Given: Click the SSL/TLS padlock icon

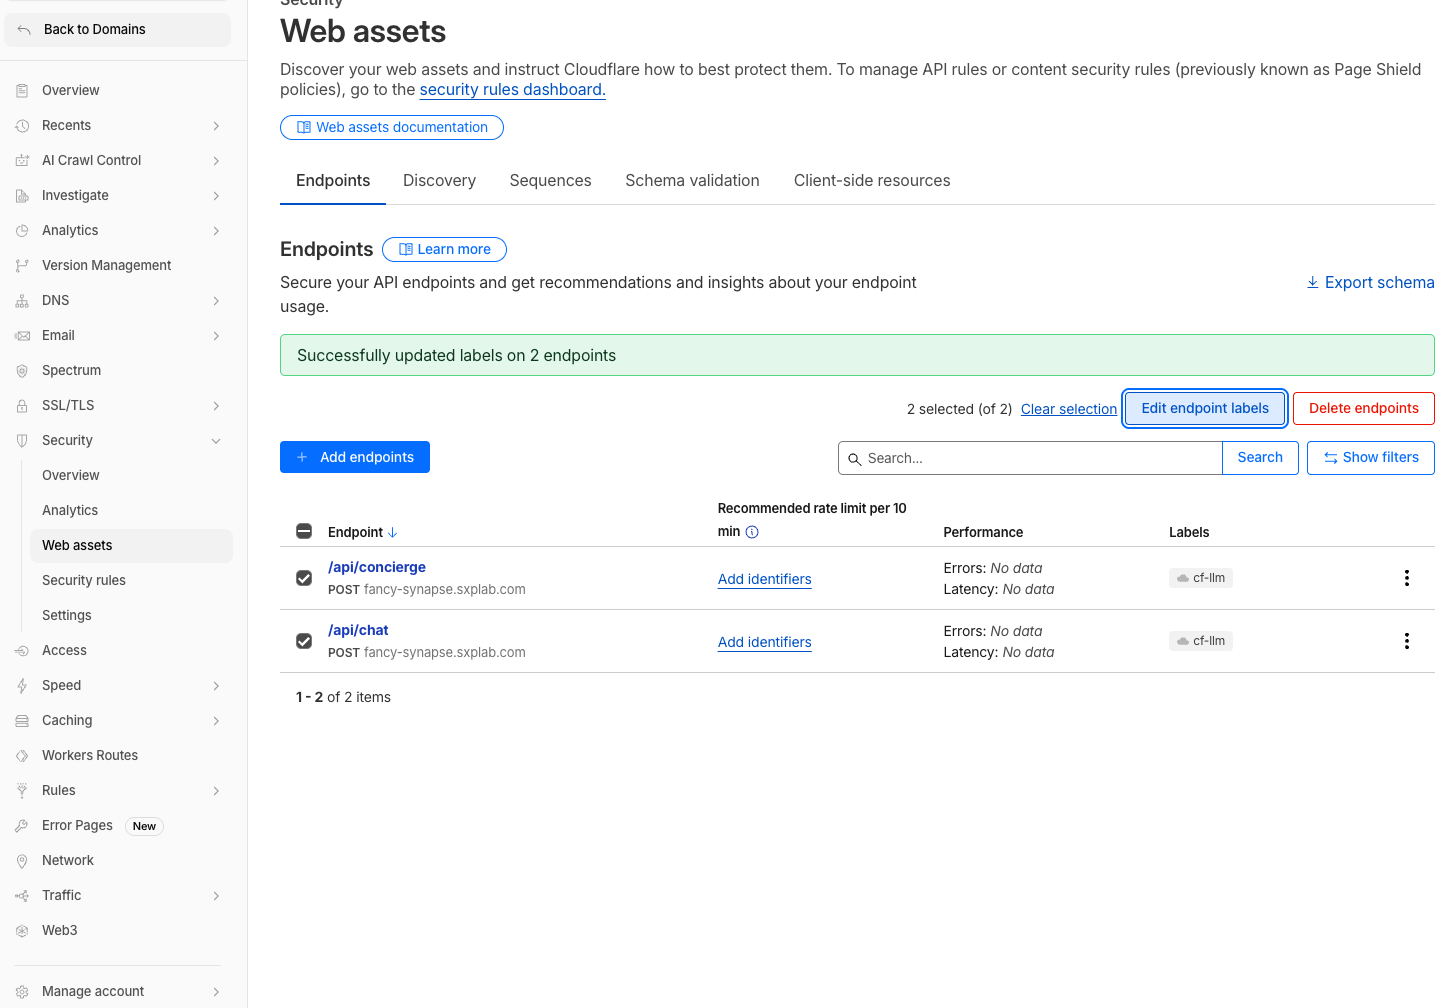Looking at the screenshot, I should click(22, 406).
